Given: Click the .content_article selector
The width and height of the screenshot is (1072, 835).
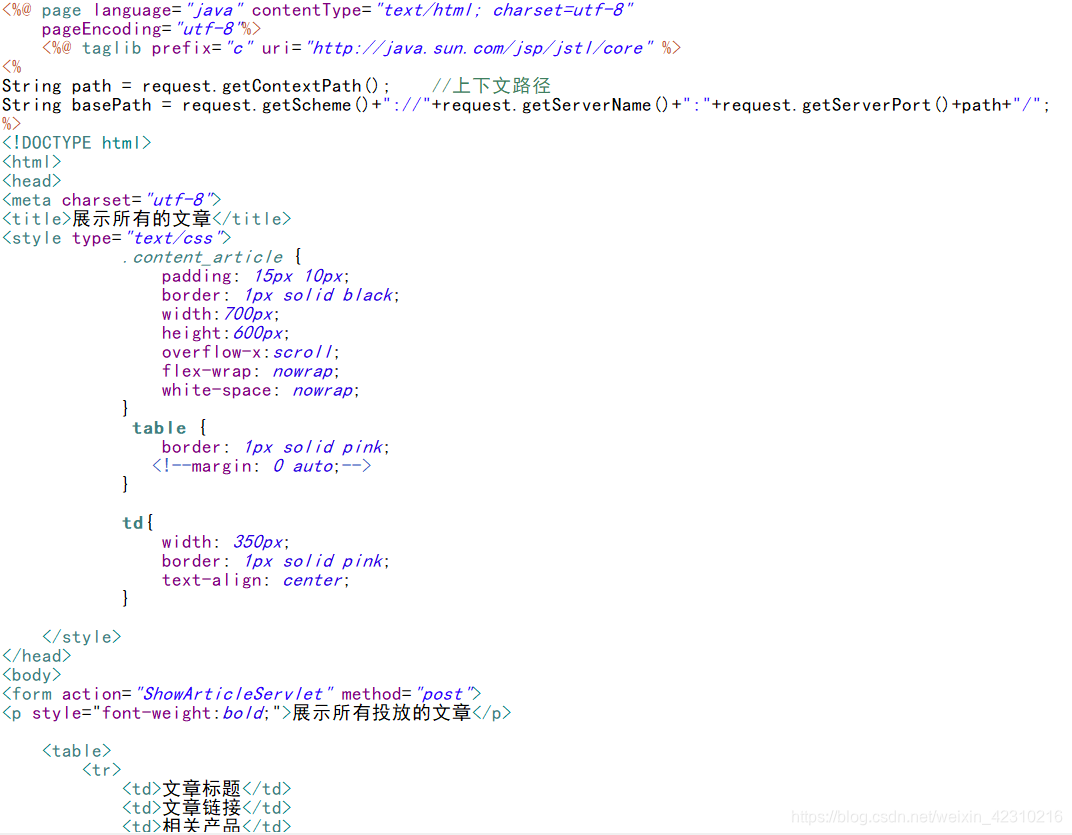Looking at the screenshot, I should pos(202,257).
